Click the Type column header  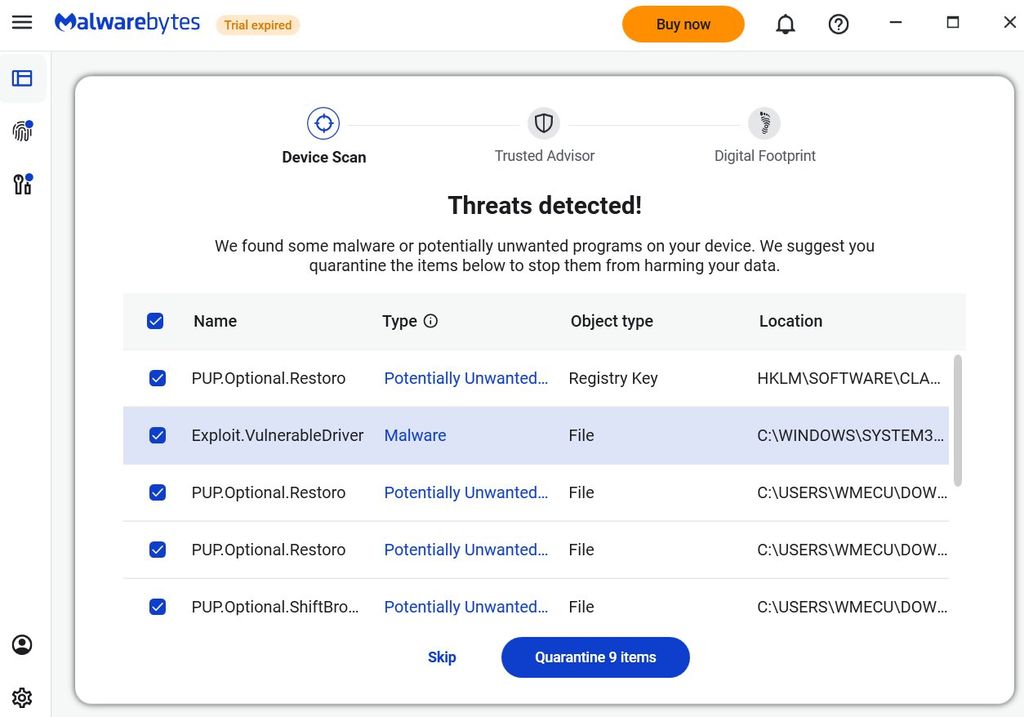coord(399,321)
